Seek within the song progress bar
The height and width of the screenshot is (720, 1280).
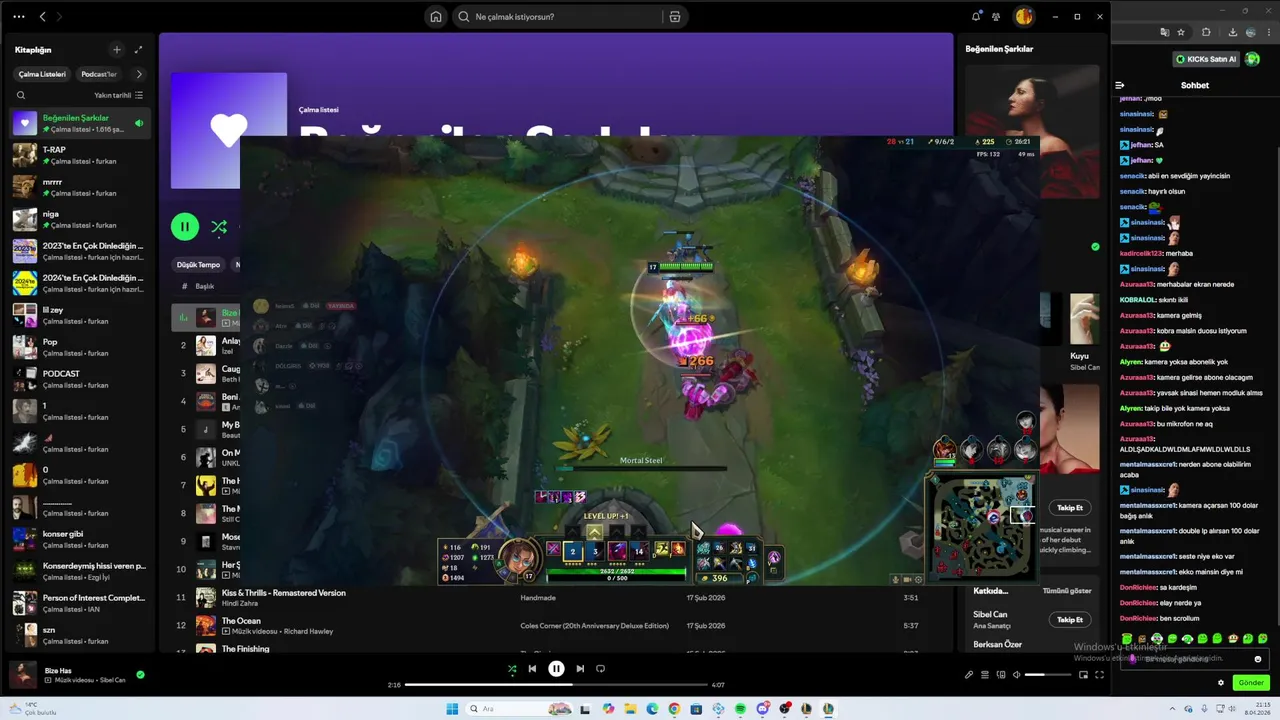[x=555, y=685]
